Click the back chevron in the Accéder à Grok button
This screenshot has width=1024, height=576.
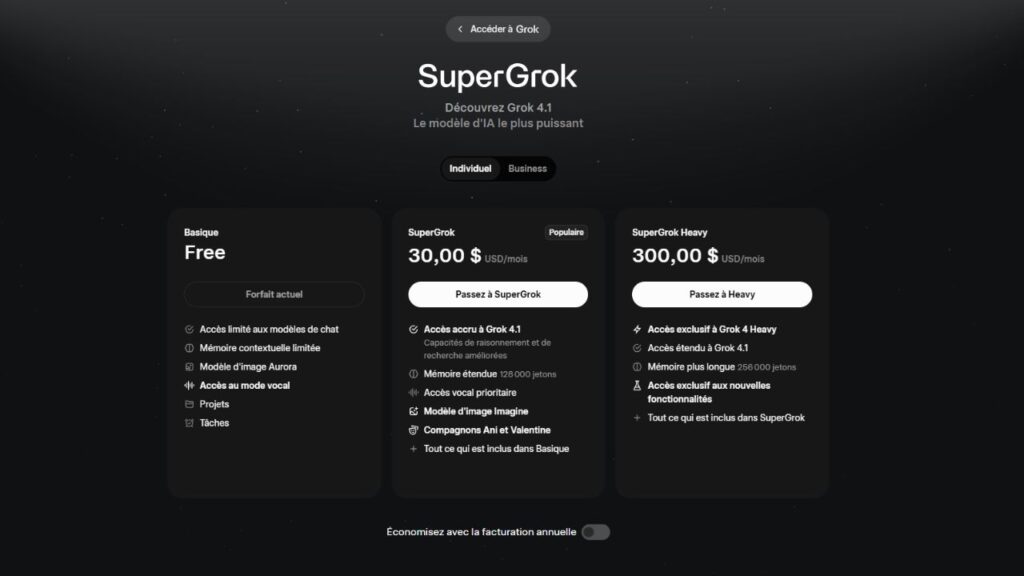[460, 29]
